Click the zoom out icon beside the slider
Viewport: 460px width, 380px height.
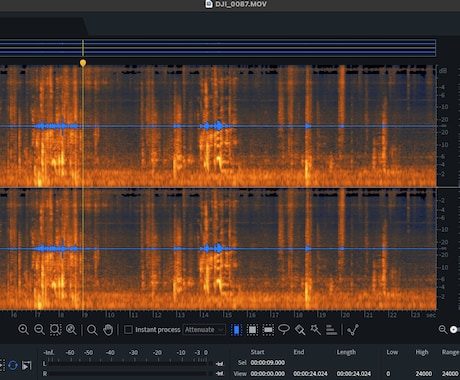442,330
